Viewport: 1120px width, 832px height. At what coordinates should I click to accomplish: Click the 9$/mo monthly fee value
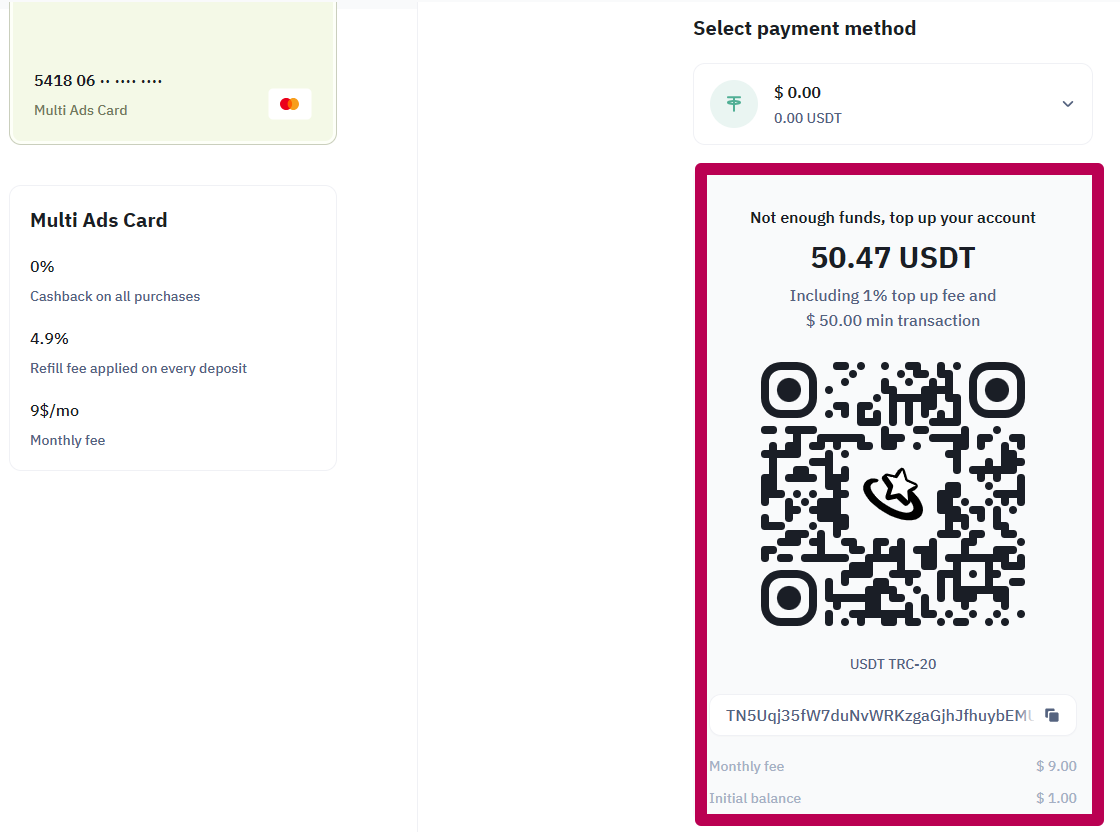click(54, 411)
